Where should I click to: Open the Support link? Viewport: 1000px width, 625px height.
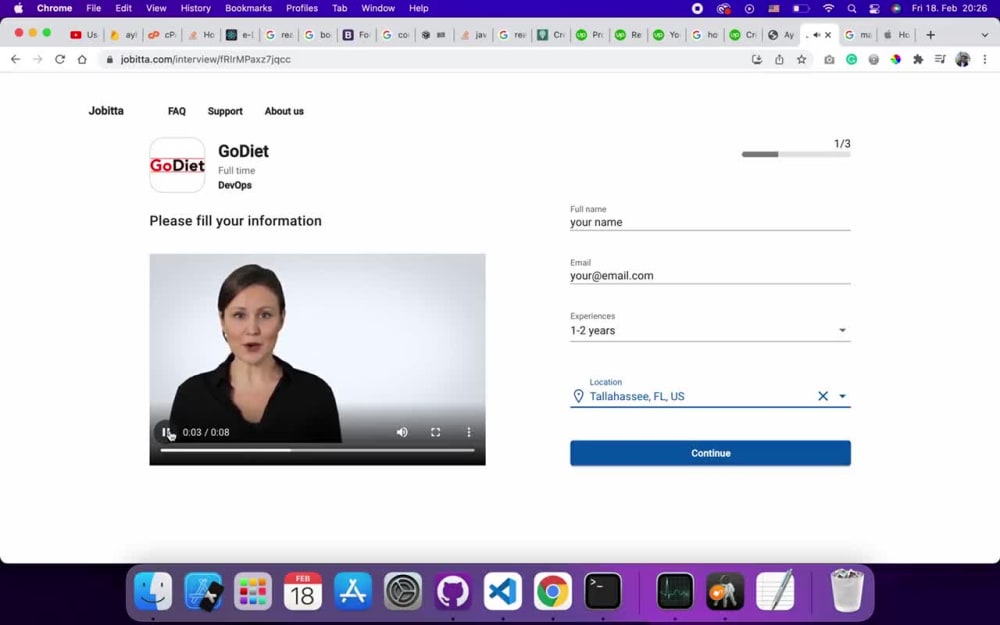coord(225,111)
